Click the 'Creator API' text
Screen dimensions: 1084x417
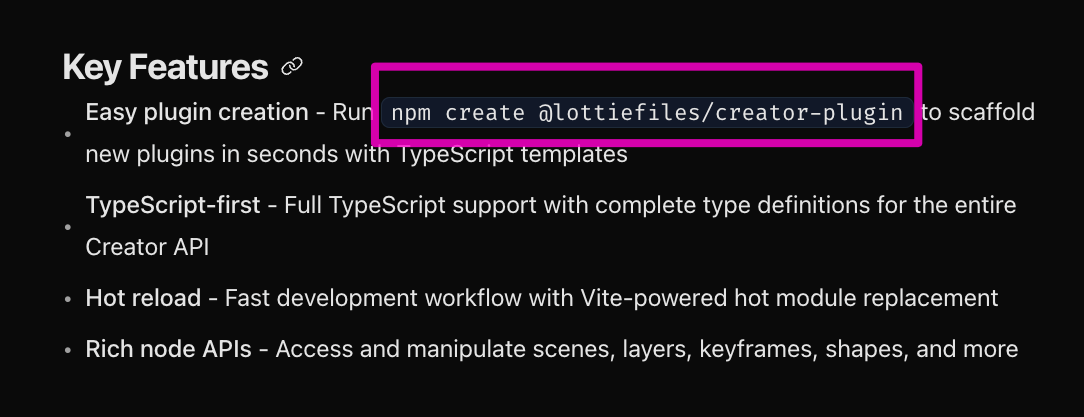click(147, 247)
